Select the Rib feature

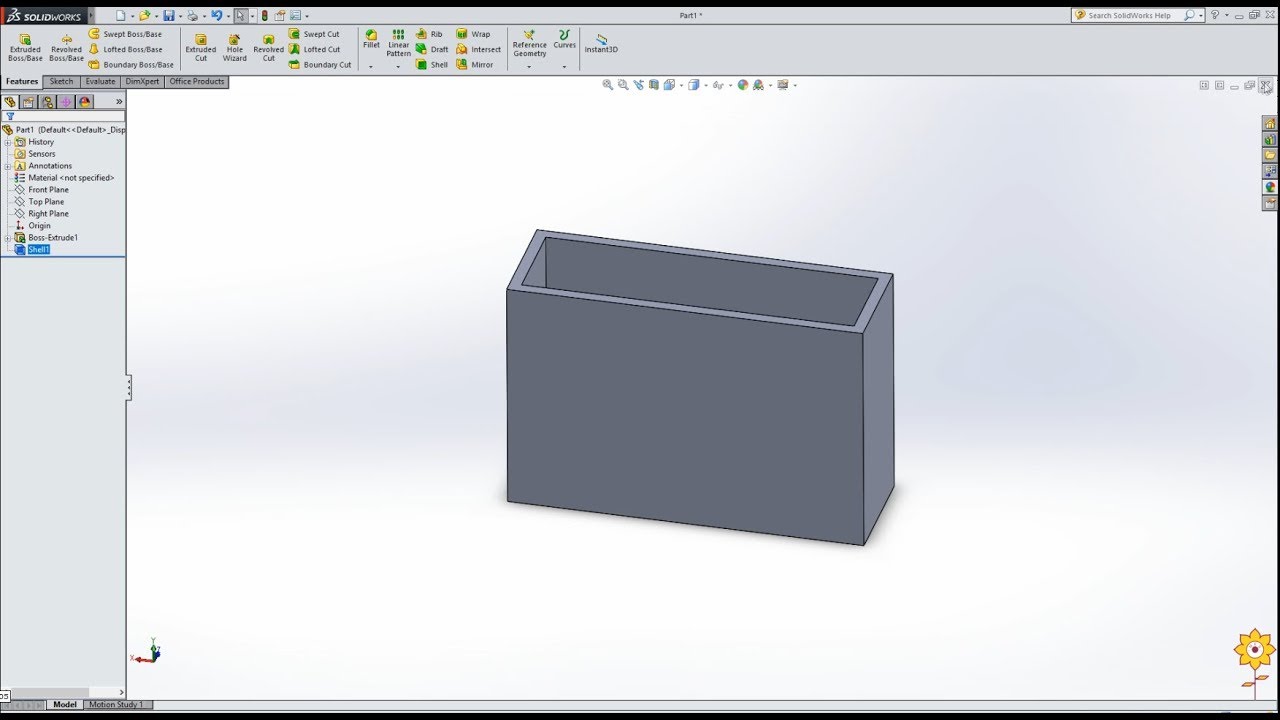tap(429, 34)
